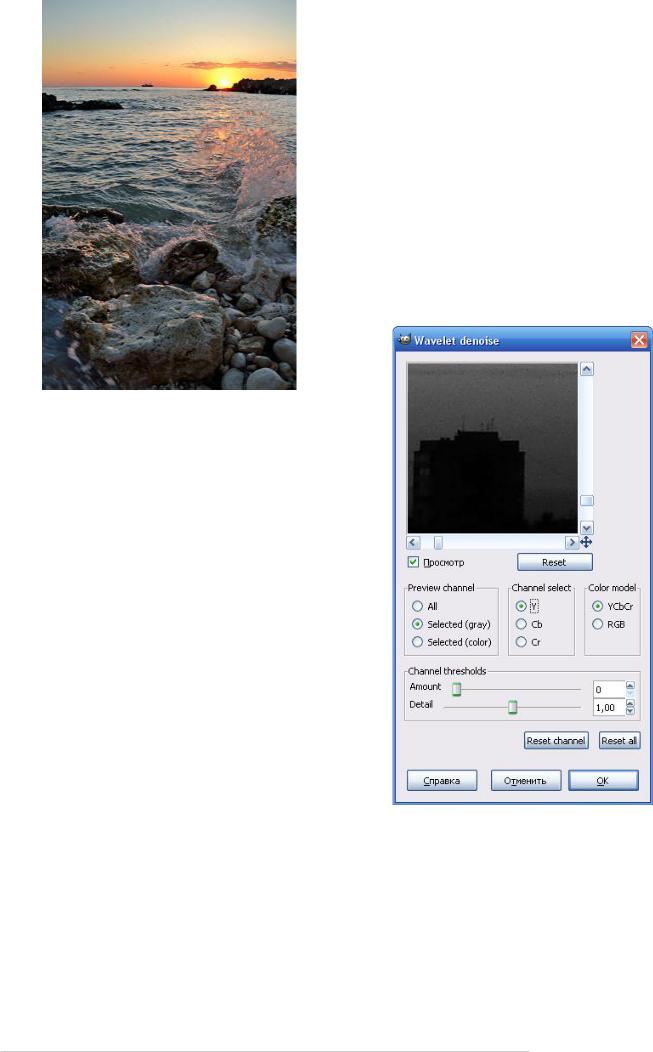Screen dimensions: 653x1052
Task: Close the Wavelet denoise dialog
Action: pos(639,340)
